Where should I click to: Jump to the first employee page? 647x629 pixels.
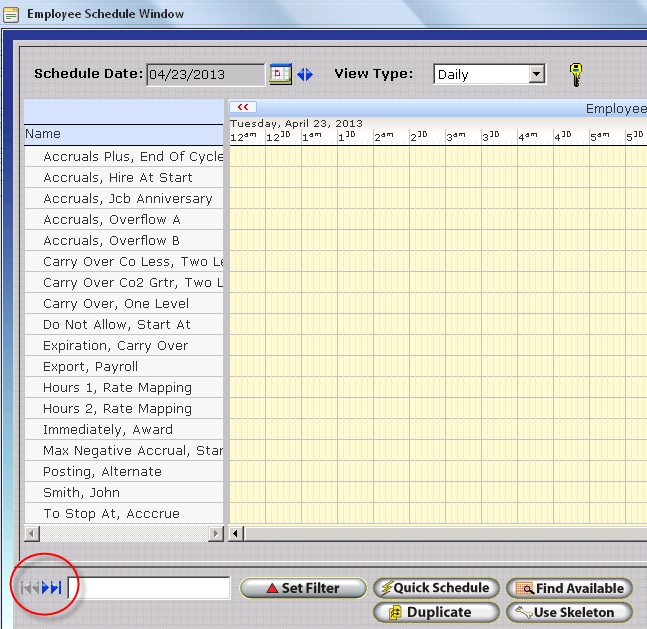tap(26, 588)
